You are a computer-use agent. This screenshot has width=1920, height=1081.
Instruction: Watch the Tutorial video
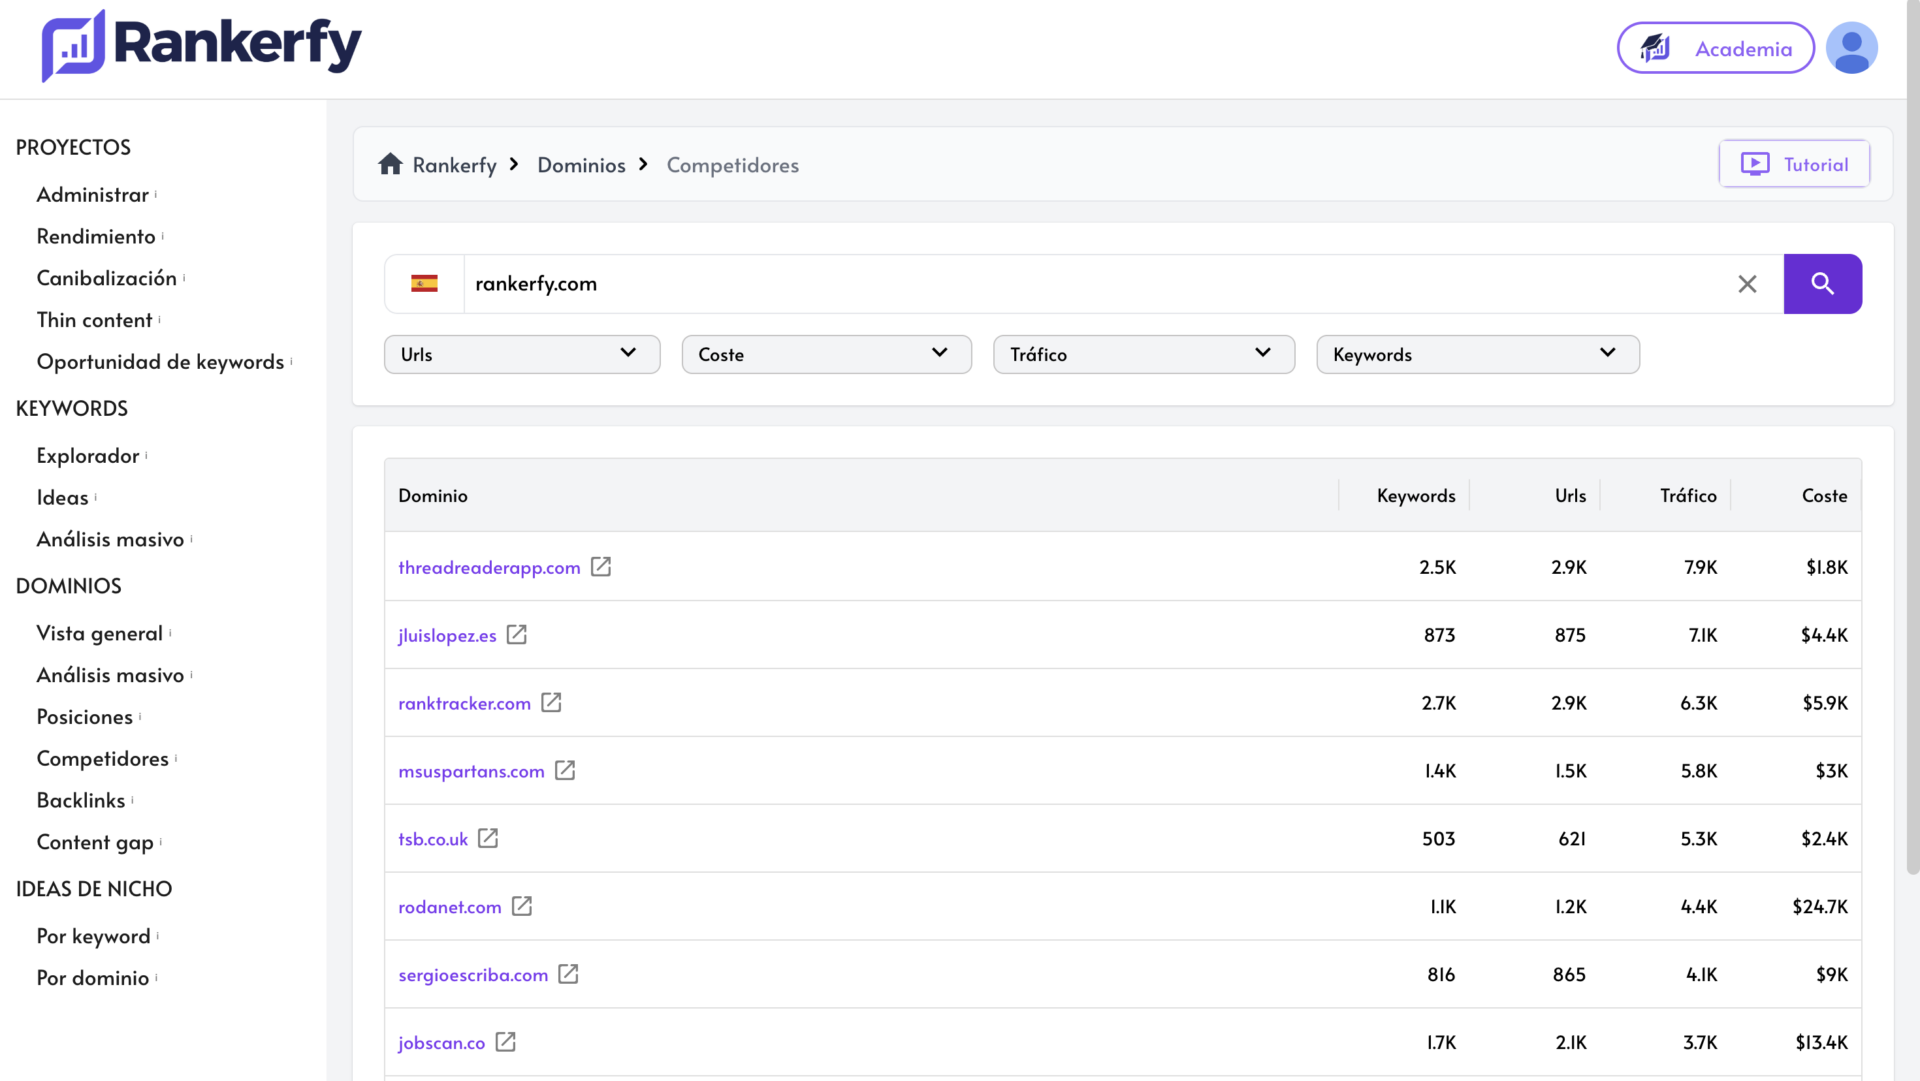point(1794,164)
